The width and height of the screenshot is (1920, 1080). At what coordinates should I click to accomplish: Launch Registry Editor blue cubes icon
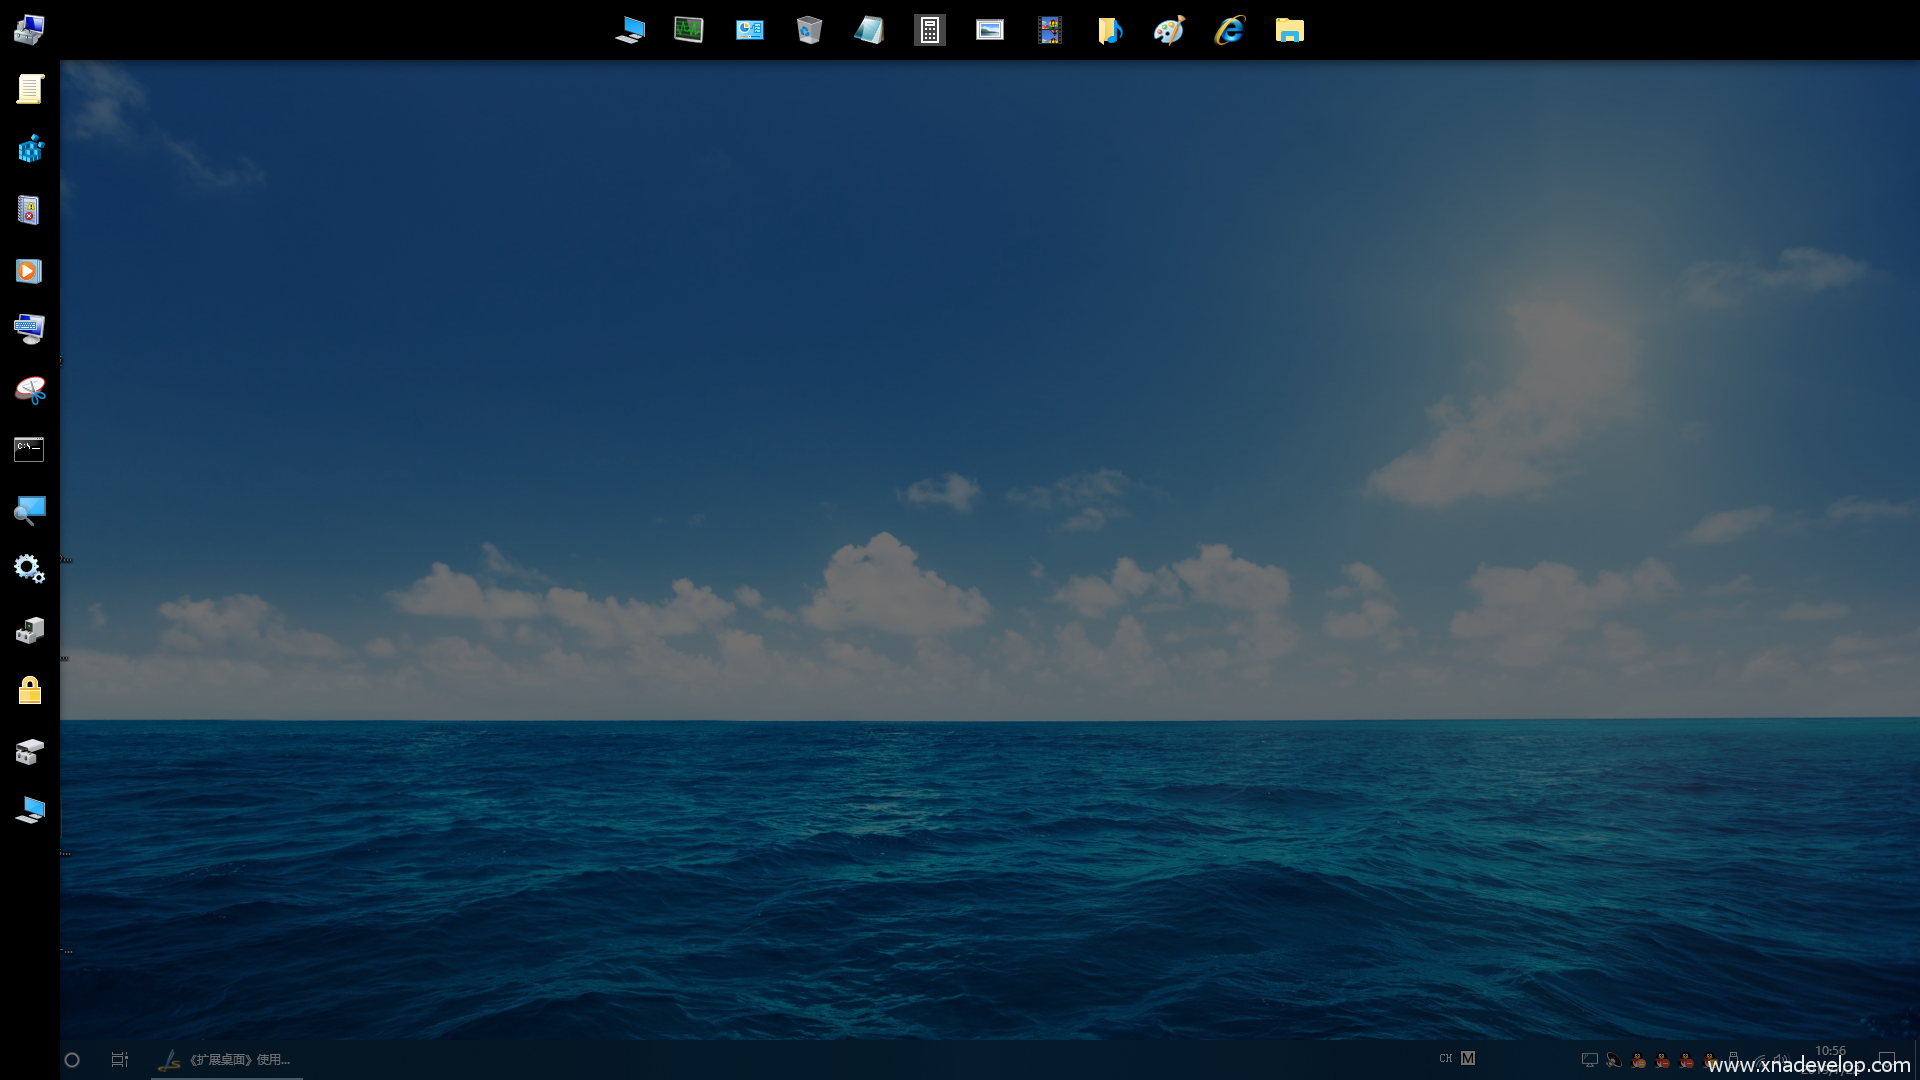tap(30, 150)
